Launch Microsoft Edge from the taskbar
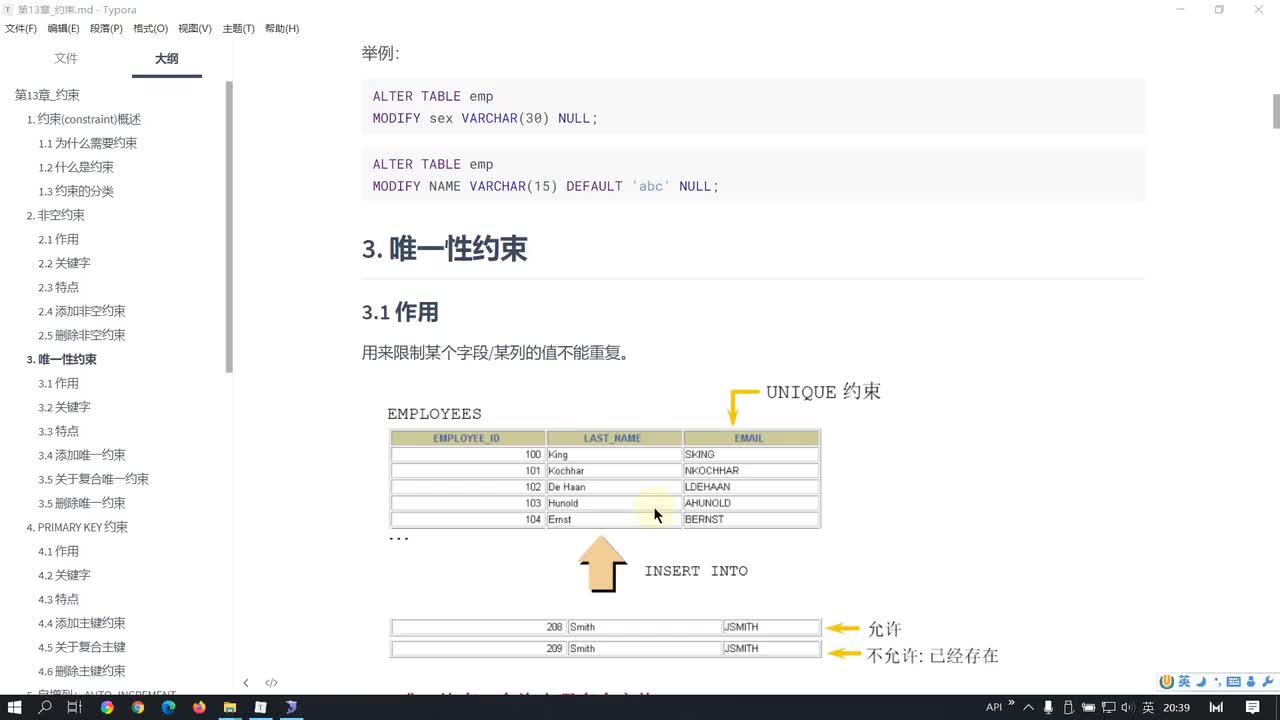This screenshot has width=1280, height=720. [x=168, y=707]
